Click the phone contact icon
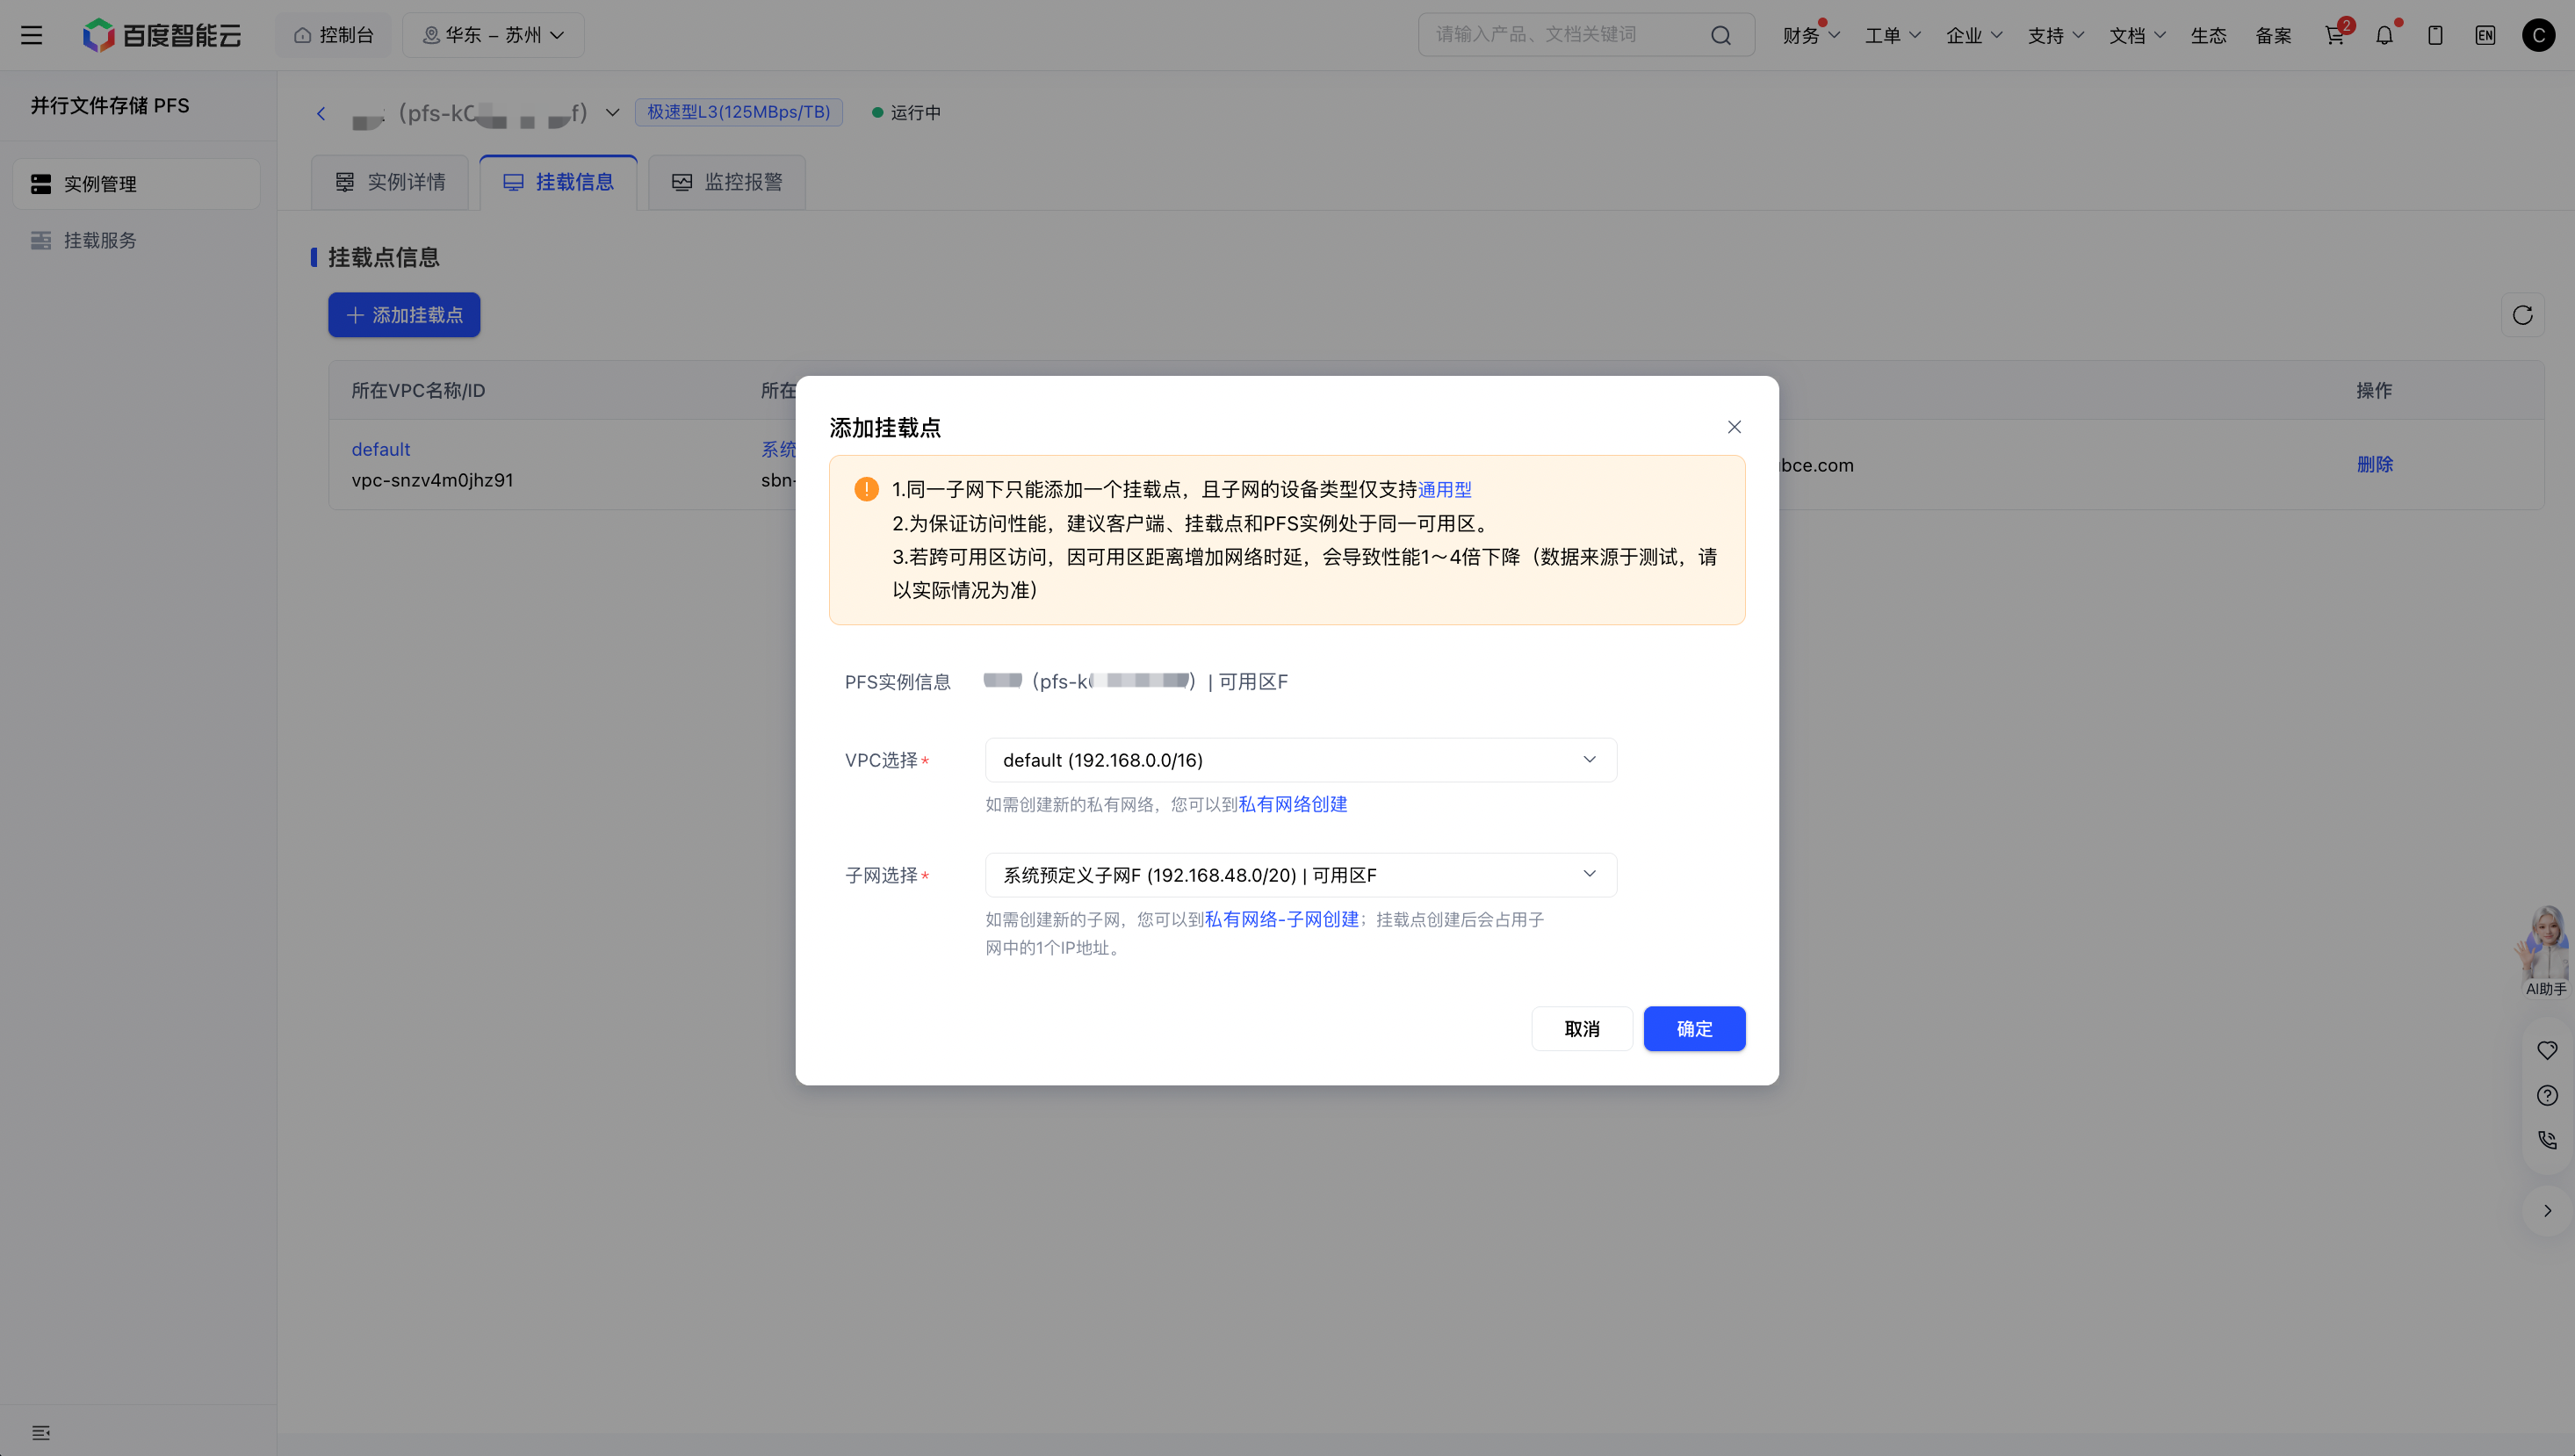This screenshot has height=1456, width=2575. pyautogui.click(x=2547, y=1140)
